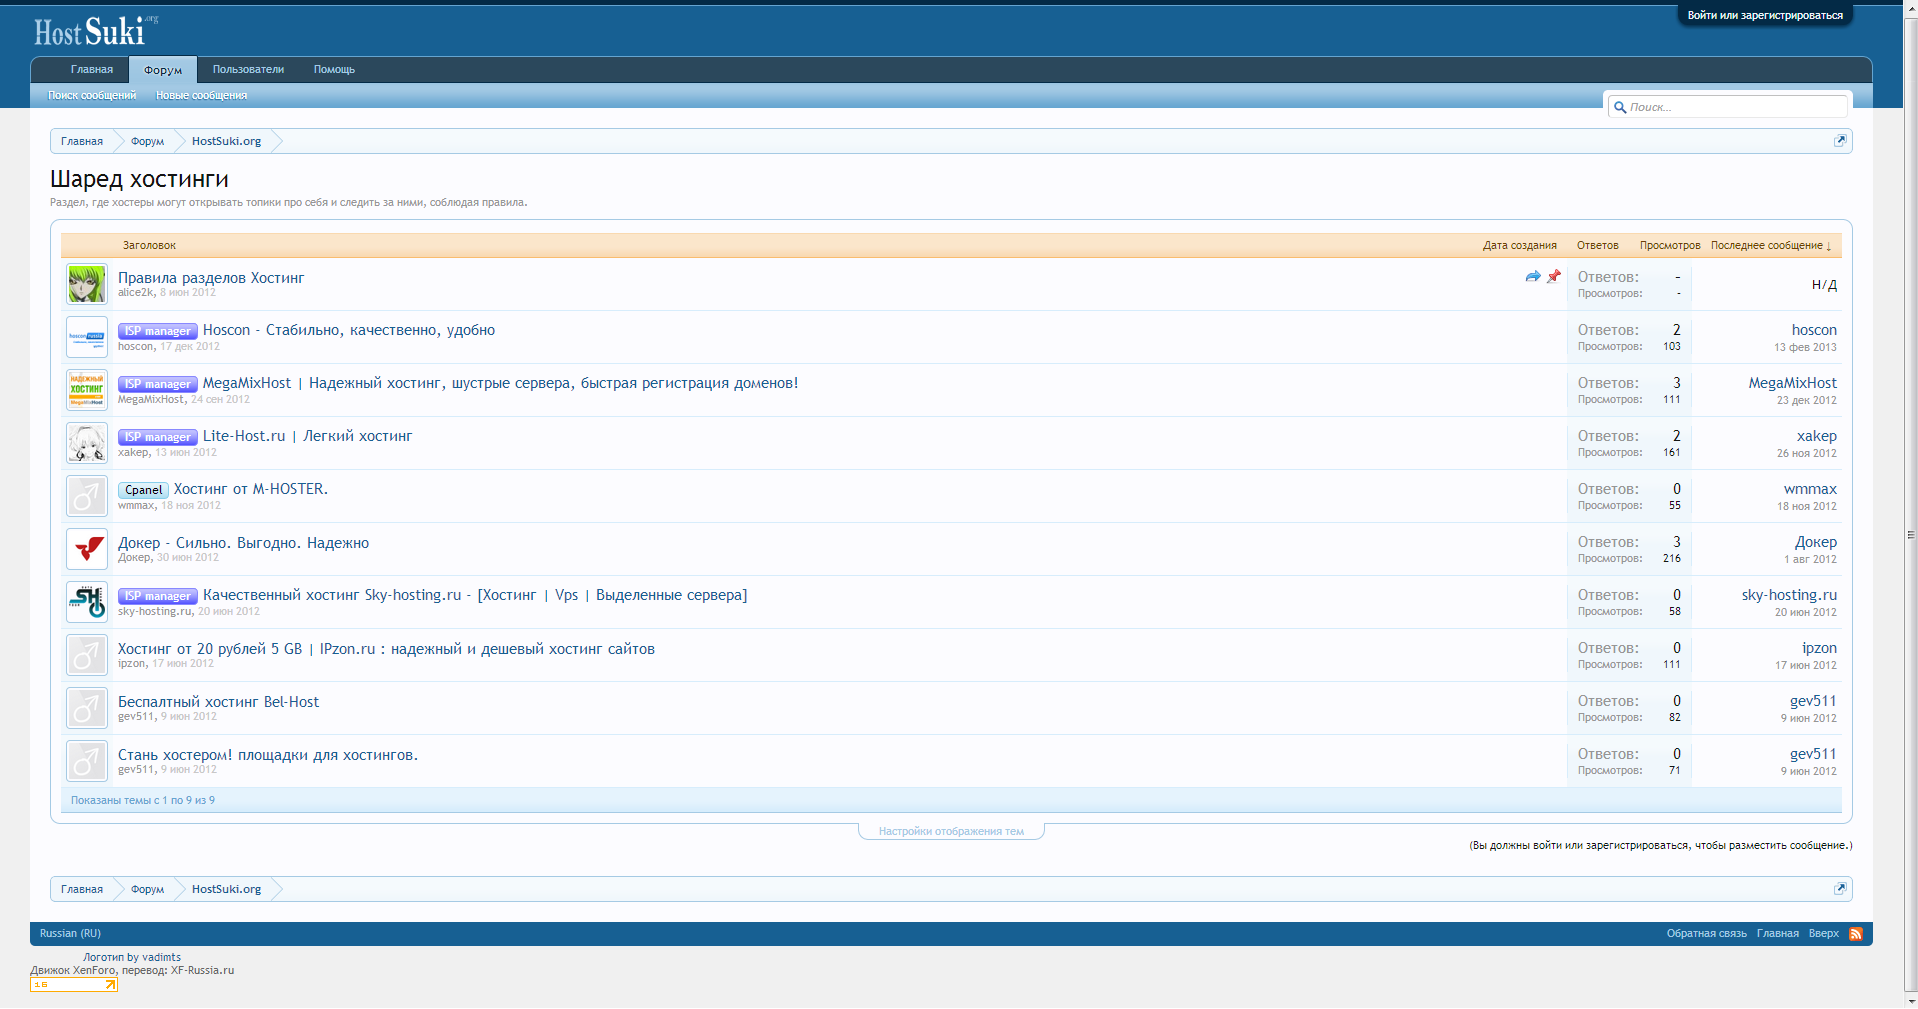
Task: Expand the thread display settings panel
Action: (951, 831)
